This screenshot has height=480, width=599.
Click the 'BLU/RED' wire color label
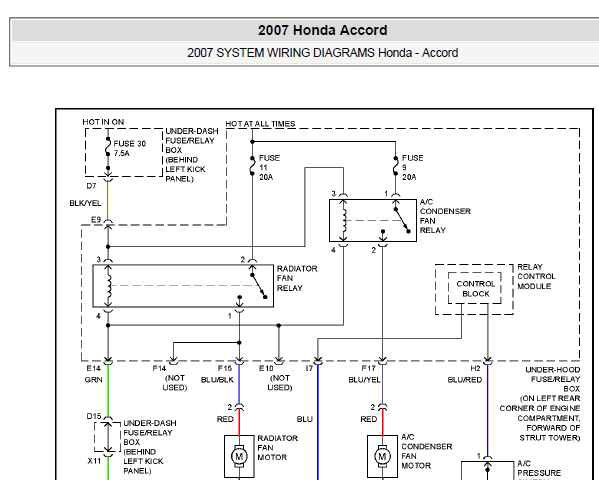pyautogui.click(x=465, y=380)
